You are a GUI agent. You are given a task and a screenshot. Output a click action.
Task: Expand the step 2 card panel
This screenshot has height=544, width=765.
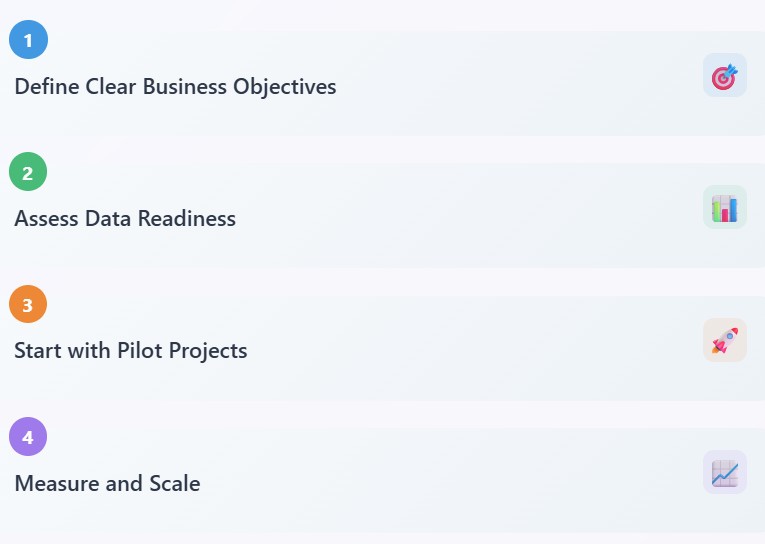tap(382, 216)
